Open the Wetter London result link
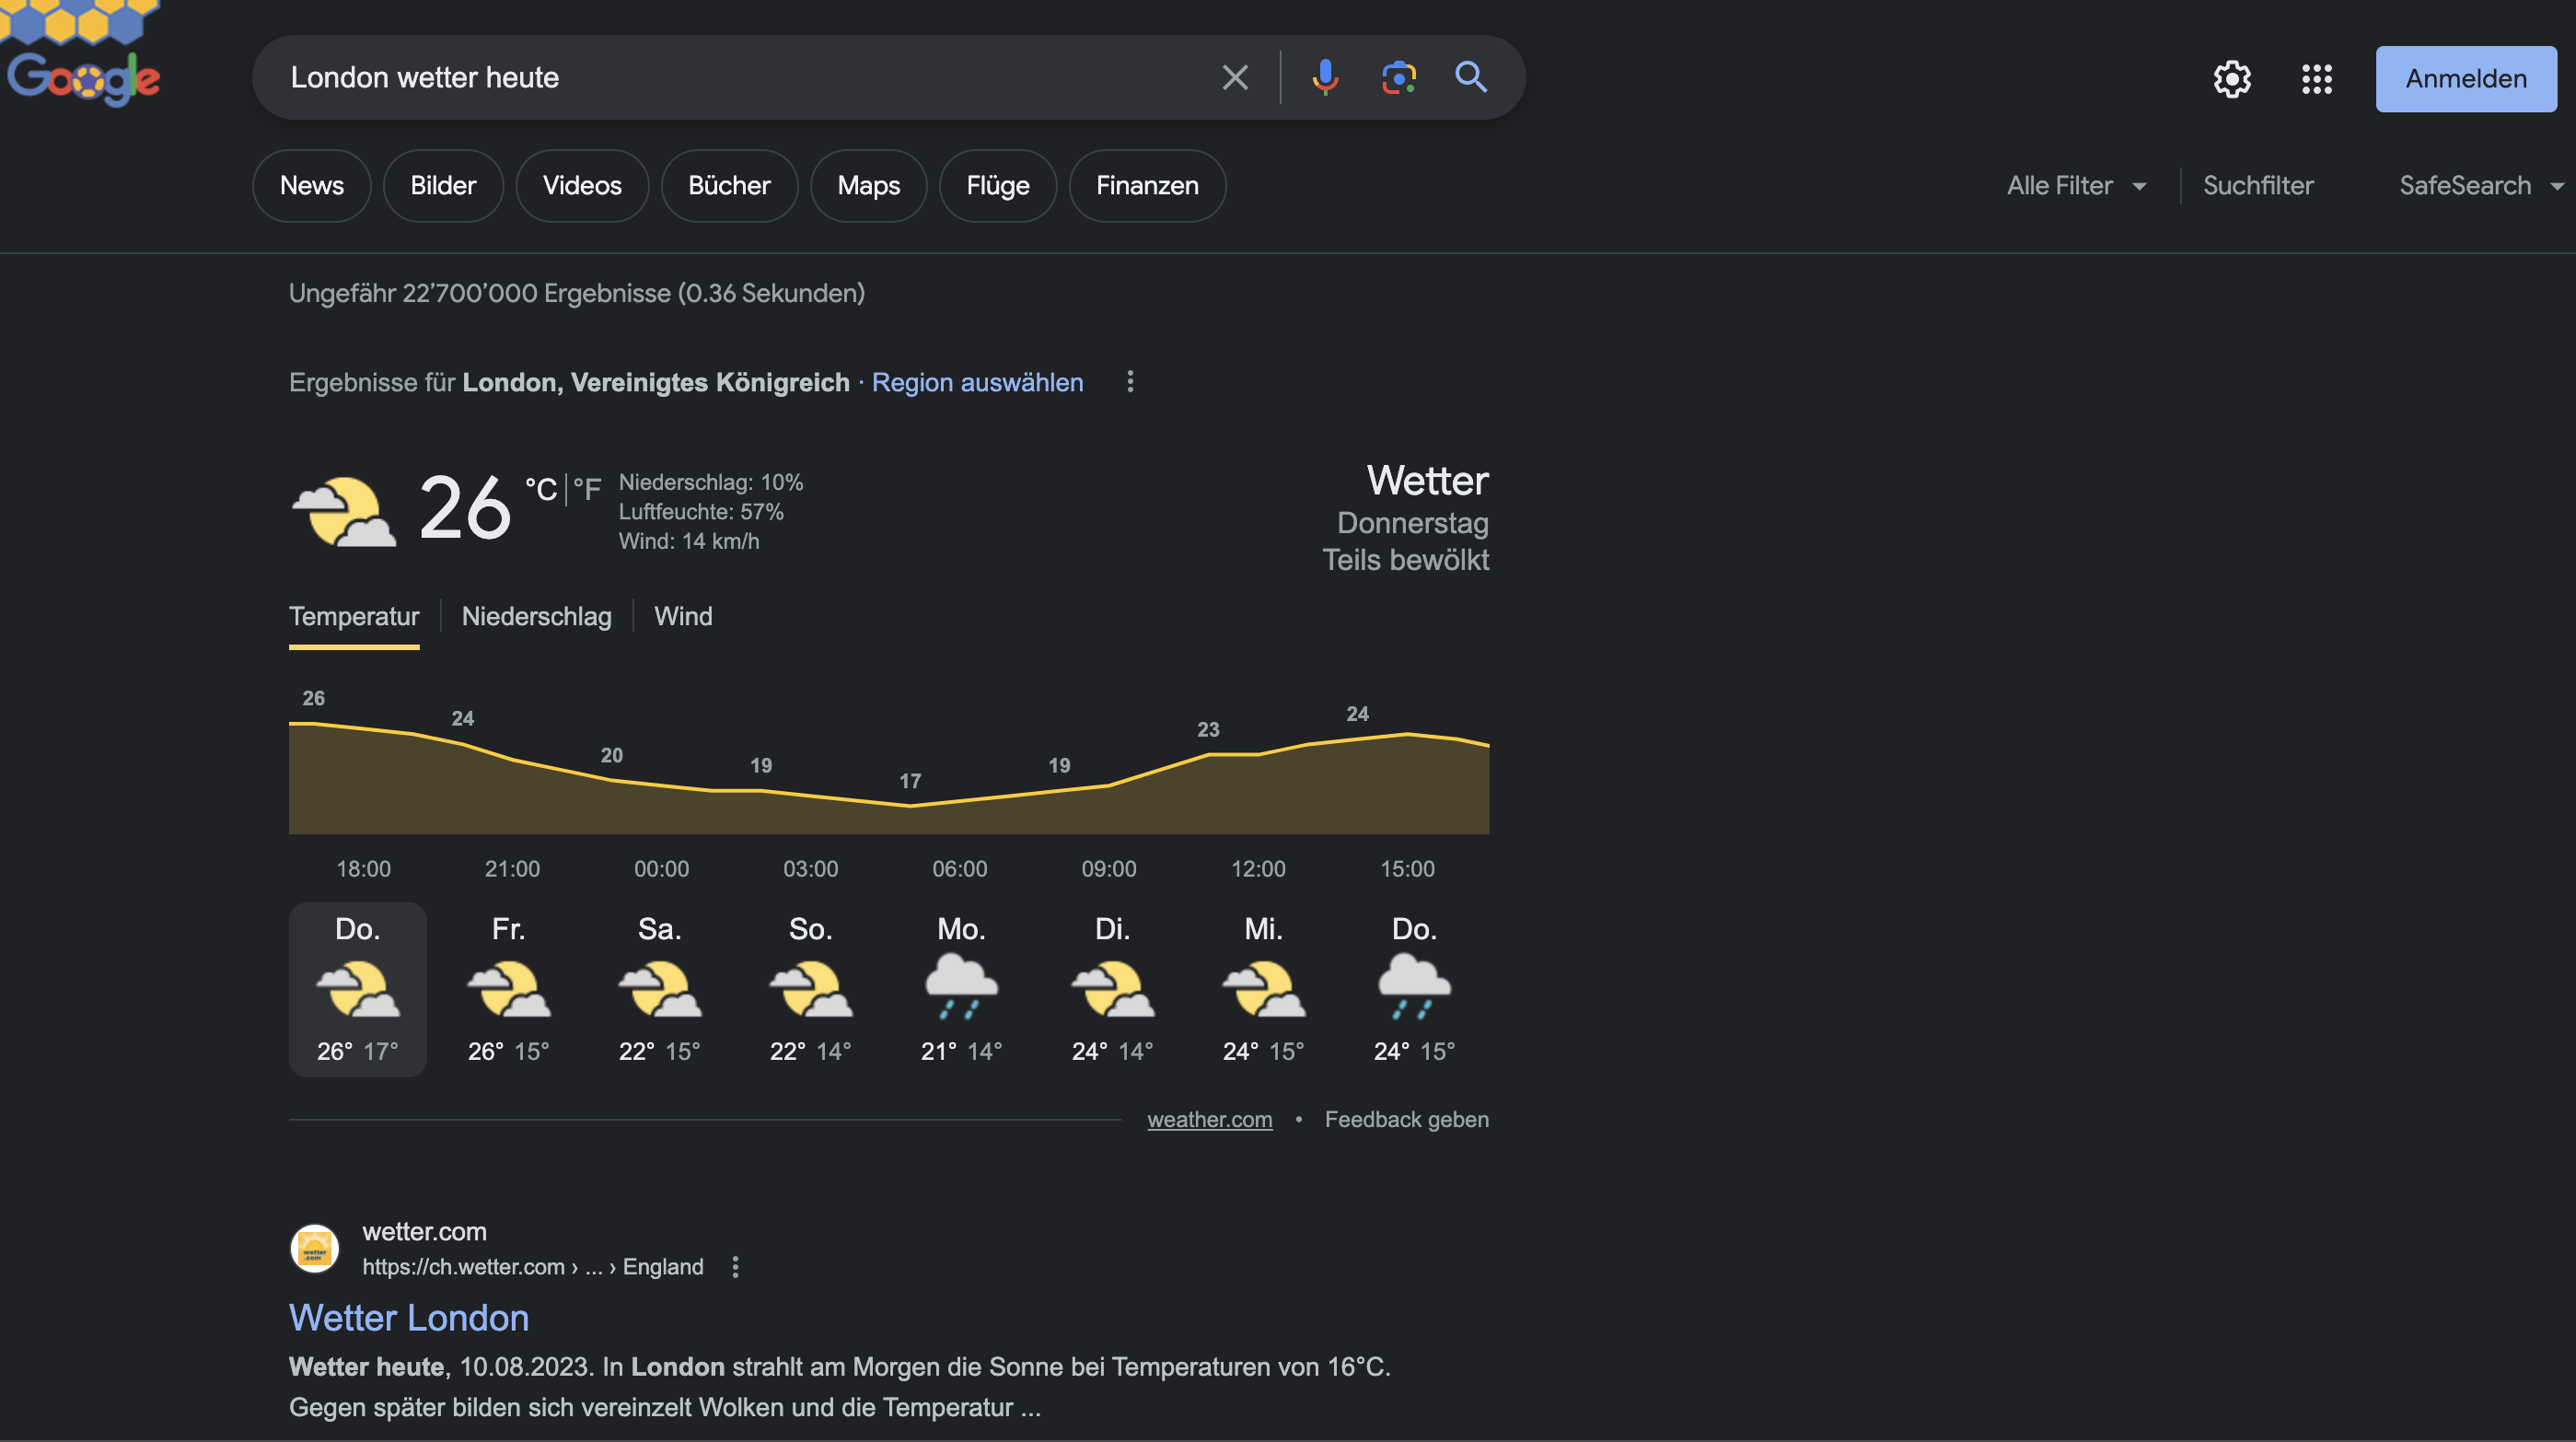The height and width of the screenshot is (1442, 2576). pyautogui.click(x=408, y=1318)
